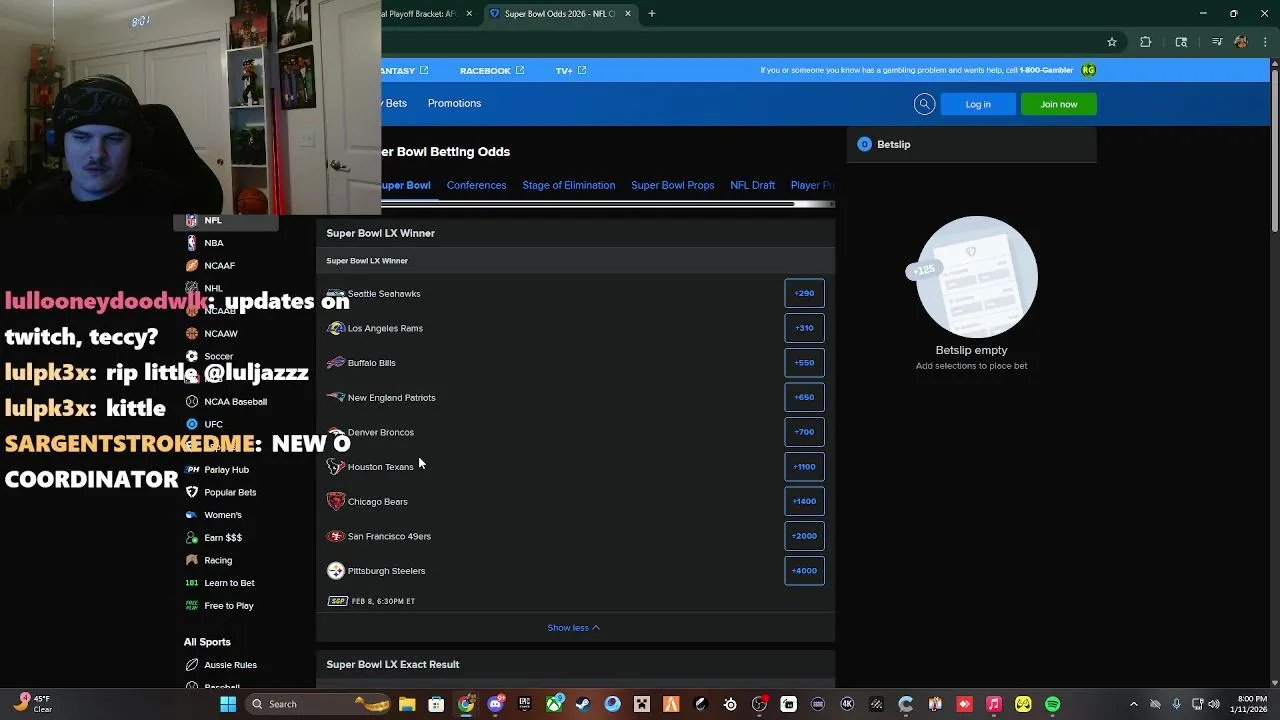Viewport: 1280px width, 720px height.
Task: Select the Super Bowl Odds 2026 browser tab
Action: coord(561,14)
